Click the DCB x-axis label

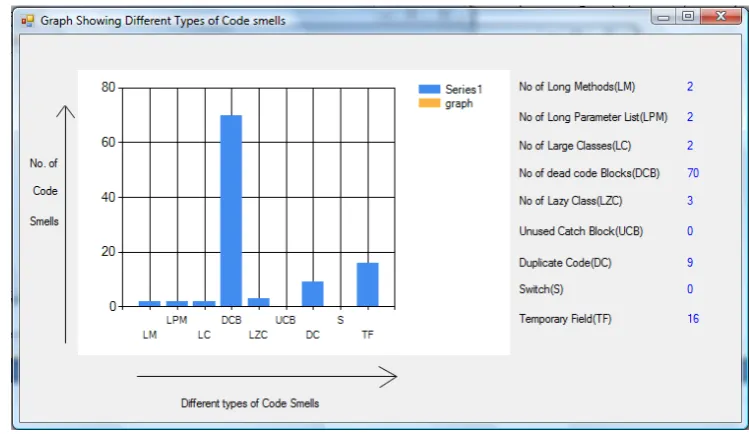[231, 320]
